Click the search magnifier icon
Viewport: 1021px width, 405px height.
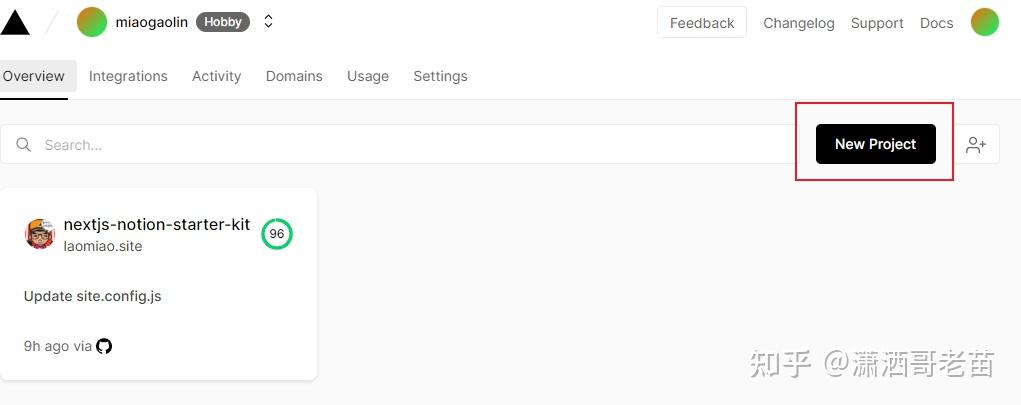coord(23,145)
